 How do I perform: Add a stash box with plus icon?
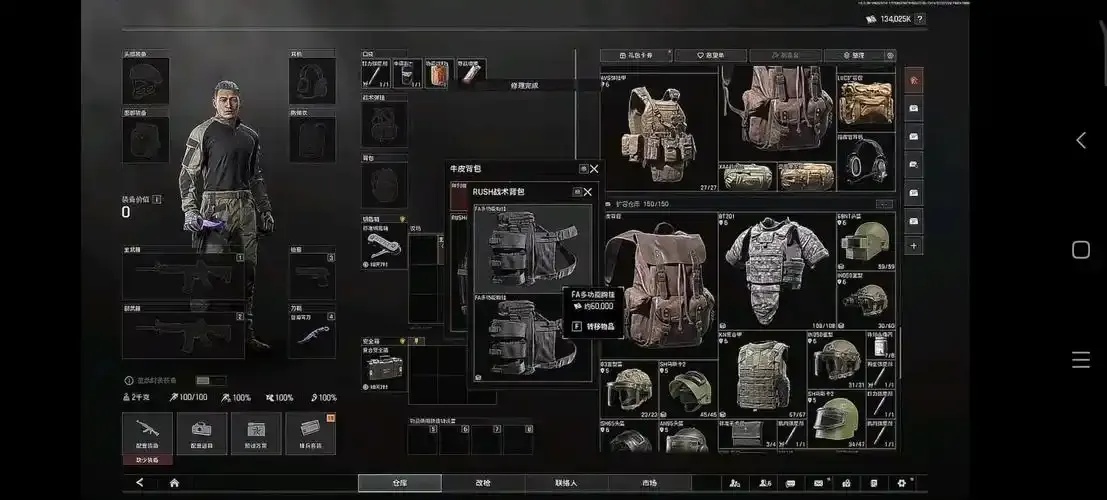(x=914, y=246)
